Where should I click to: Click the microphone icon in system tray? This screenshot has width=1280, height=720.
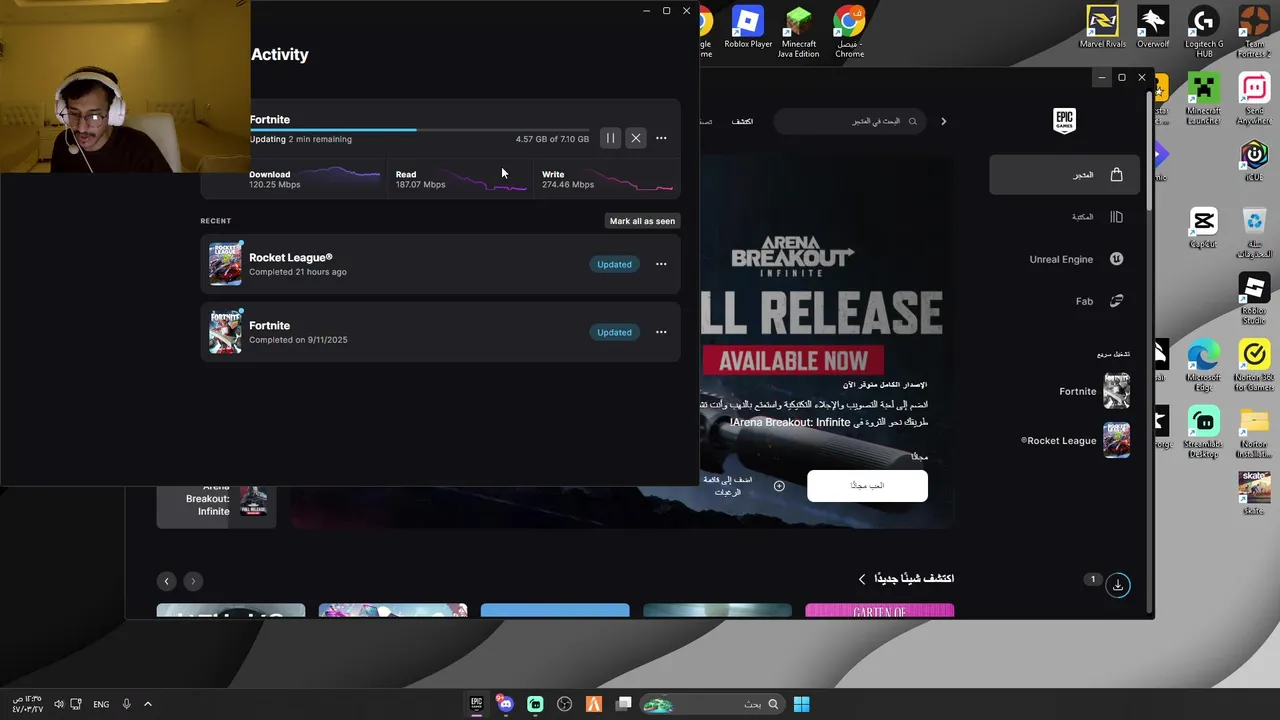coord(126,704)
